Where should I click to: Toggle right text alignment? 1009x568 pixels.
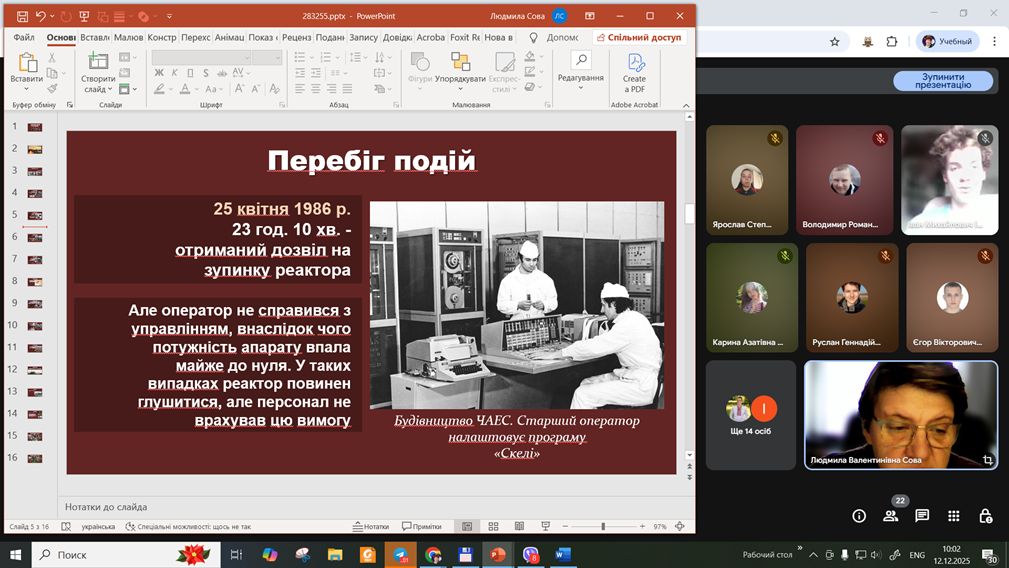331,89
